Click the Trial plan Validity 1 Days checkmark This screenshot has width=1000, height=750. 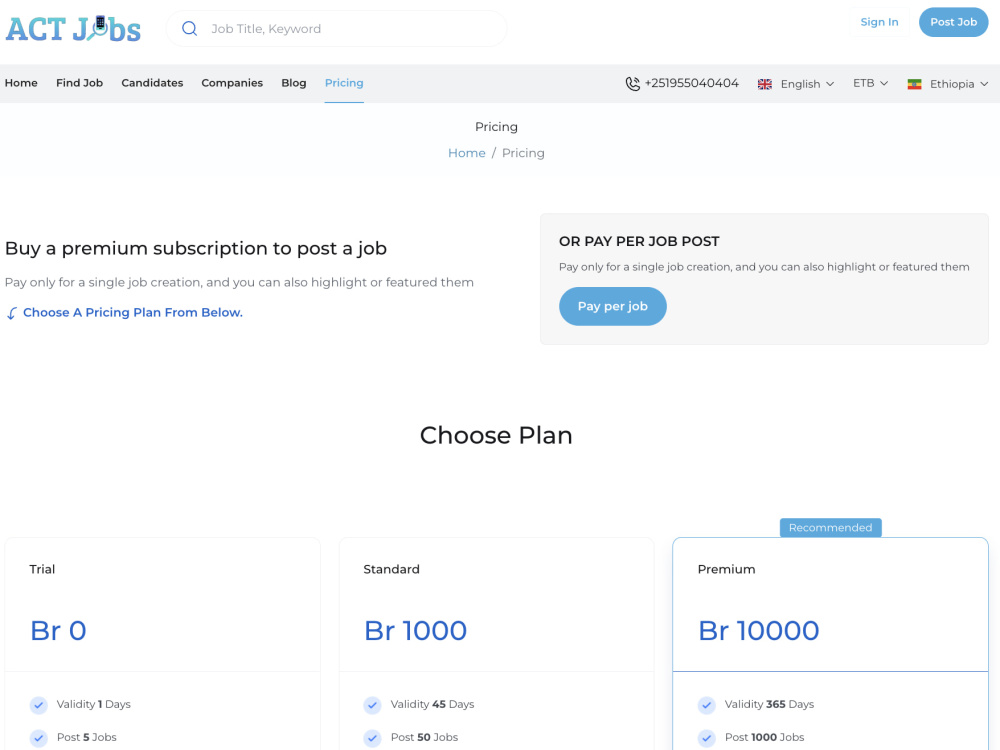coord(39,705)
